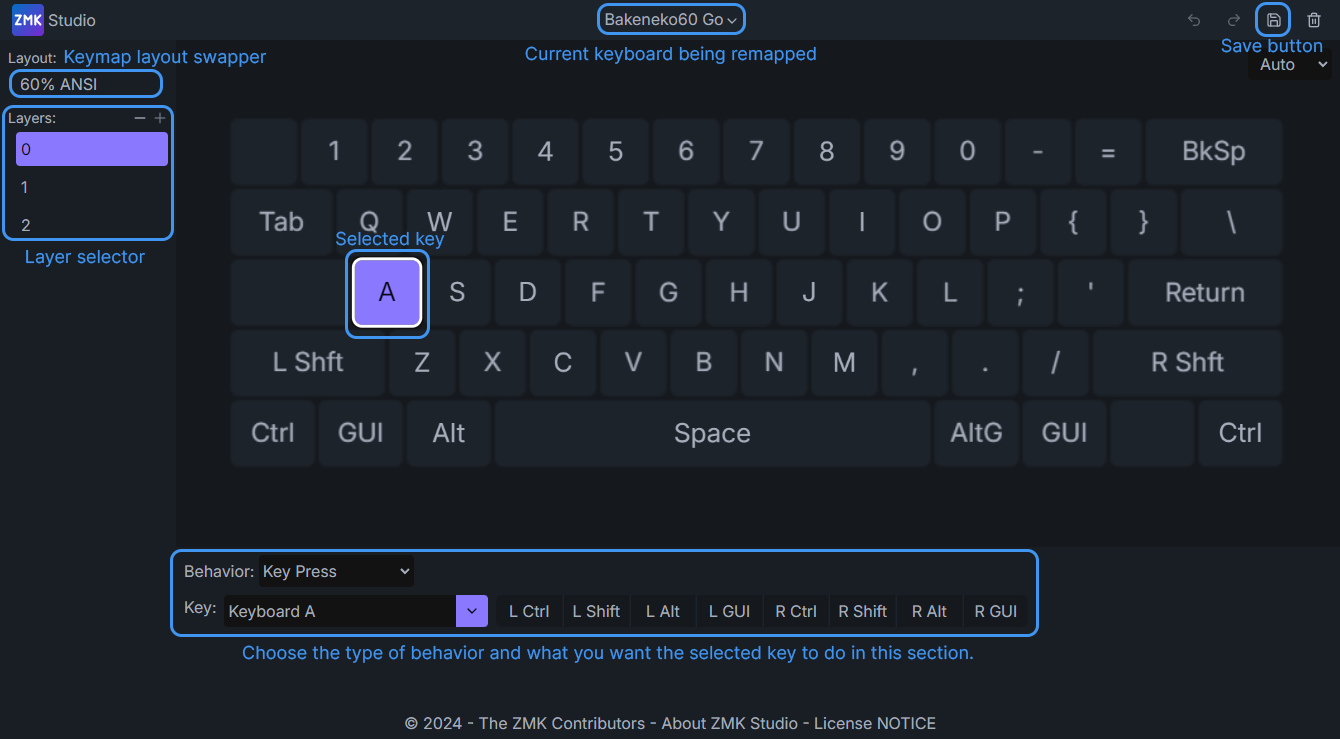The width and height of the screenshot is (1340, 739).
Task: Click the undo arrow icon
Action: point(1193,20)
